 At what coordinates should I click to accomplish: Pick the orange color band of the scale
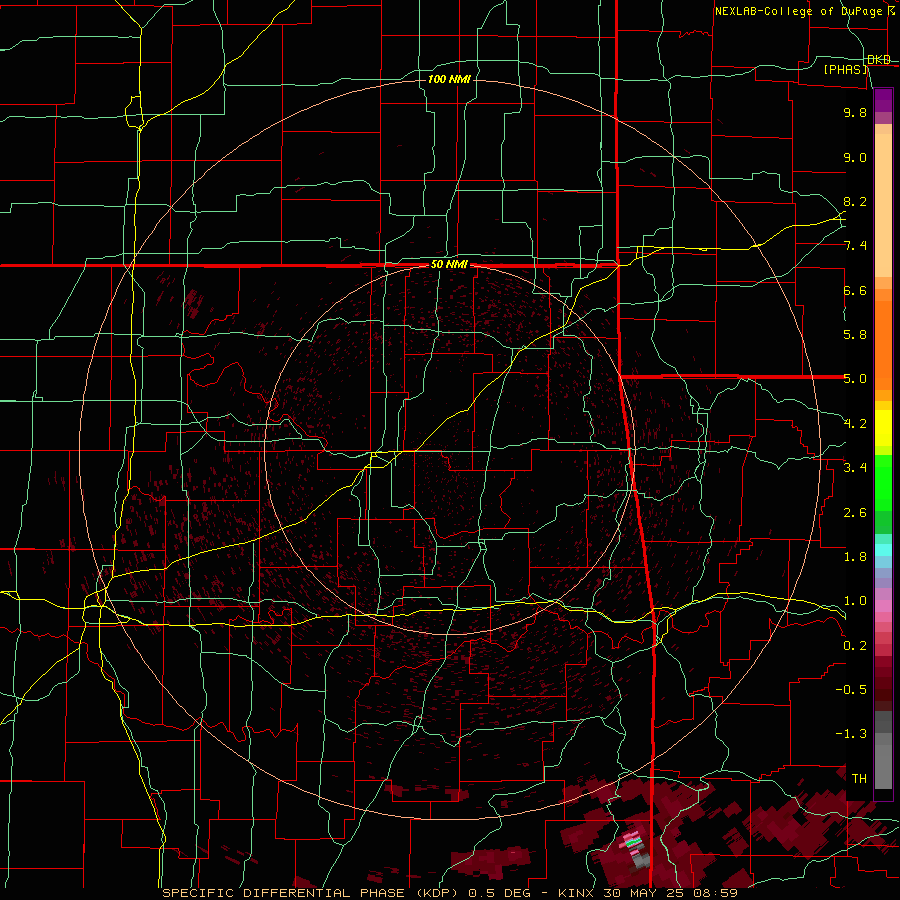tap(883, 344)
